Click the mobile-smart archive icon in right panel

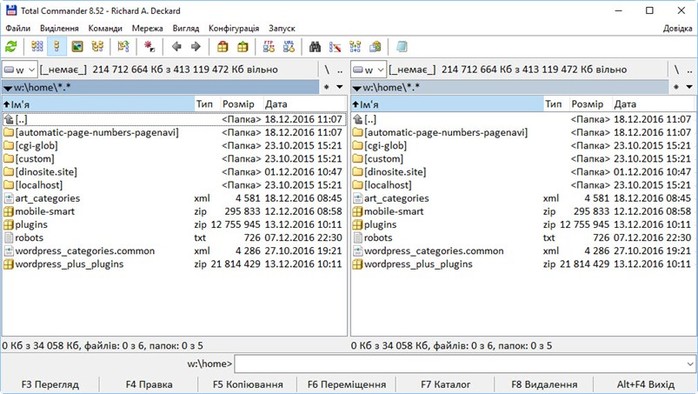[357, 211]
